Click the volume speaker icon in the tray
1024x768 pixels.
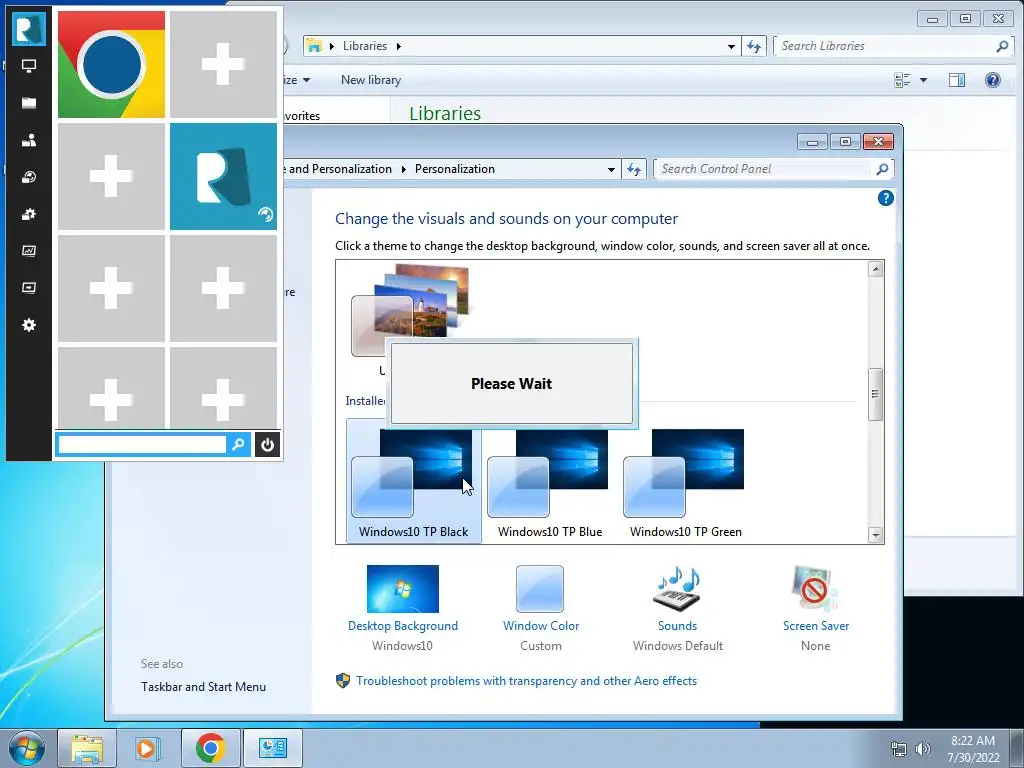[x=923, y=749]
